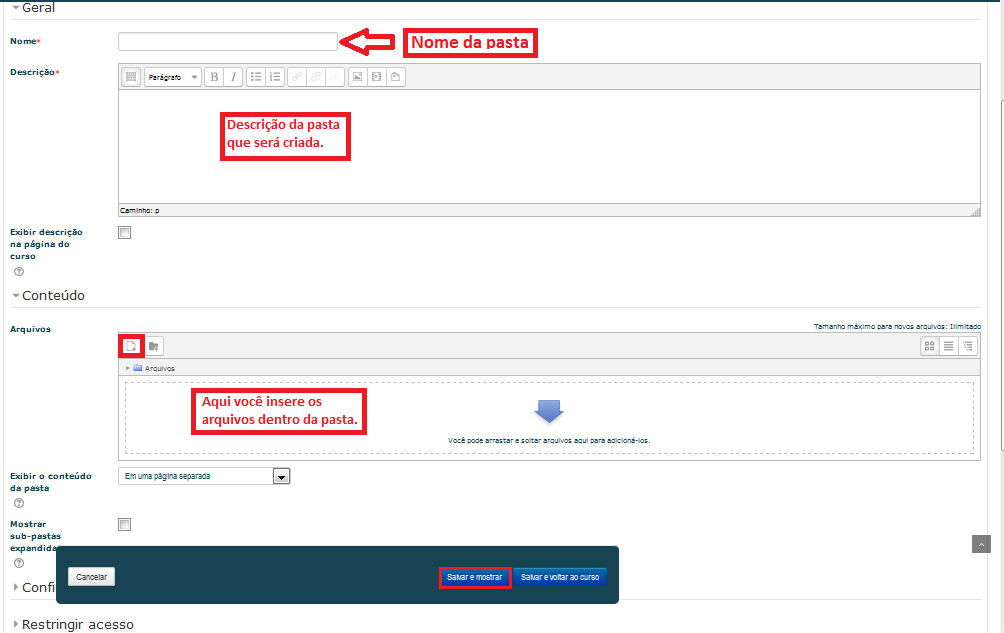Click the insert image icon
This screenshot has height=633, width=1004.
(357, 77)
